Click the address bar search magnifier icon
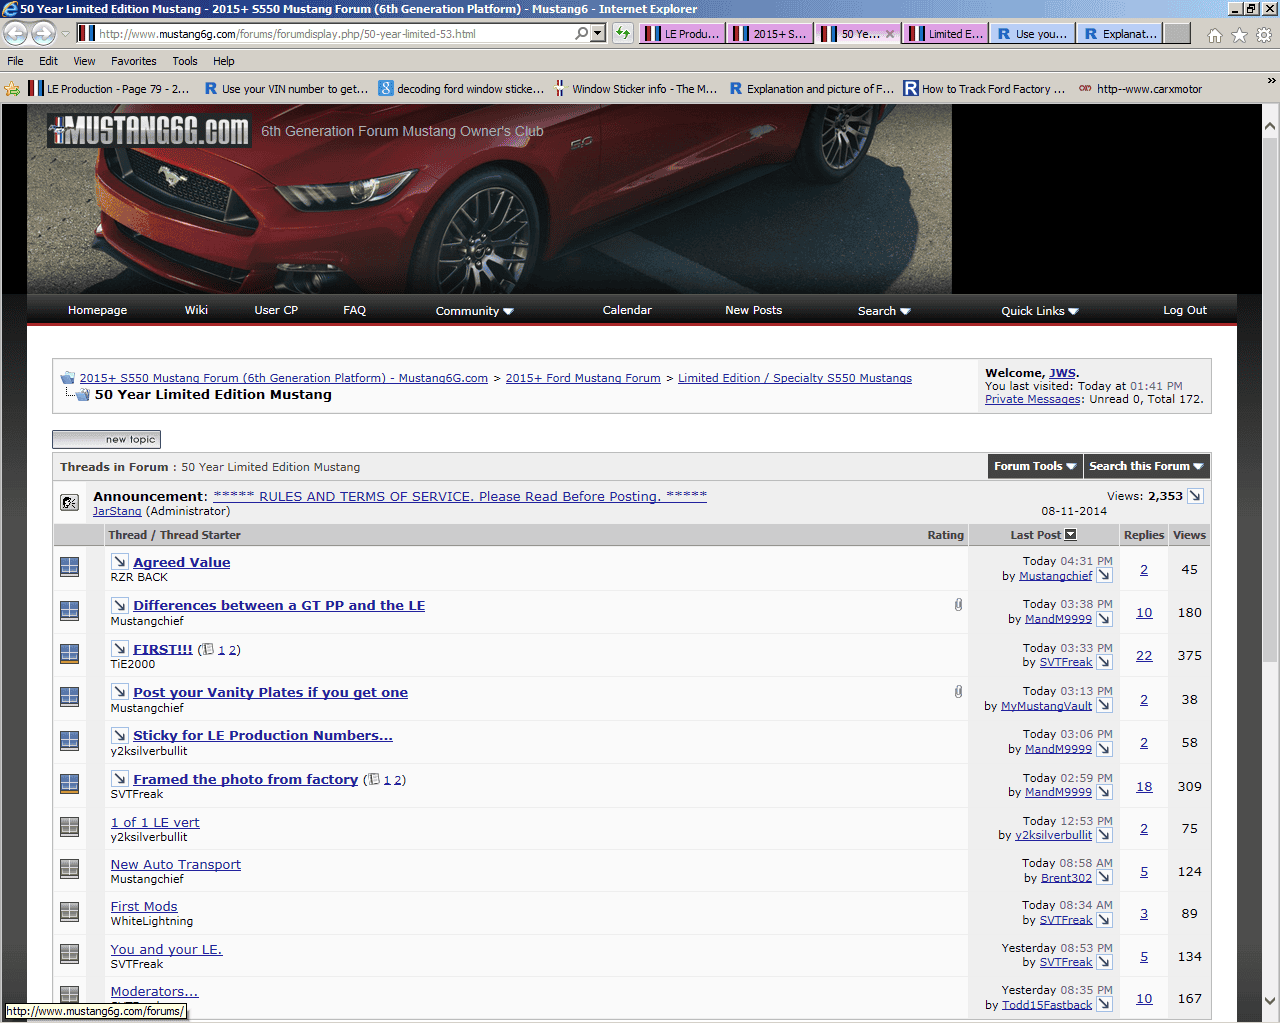Screen dimensions: 1280x1024 (x=582, y=33)
